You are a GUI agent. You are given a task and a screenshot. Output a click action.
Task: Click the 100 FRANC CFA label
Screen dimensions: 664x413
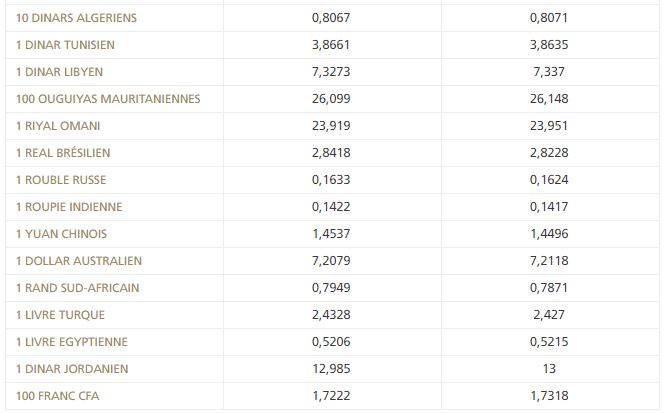pyautogui.click(x=57, y=396)
